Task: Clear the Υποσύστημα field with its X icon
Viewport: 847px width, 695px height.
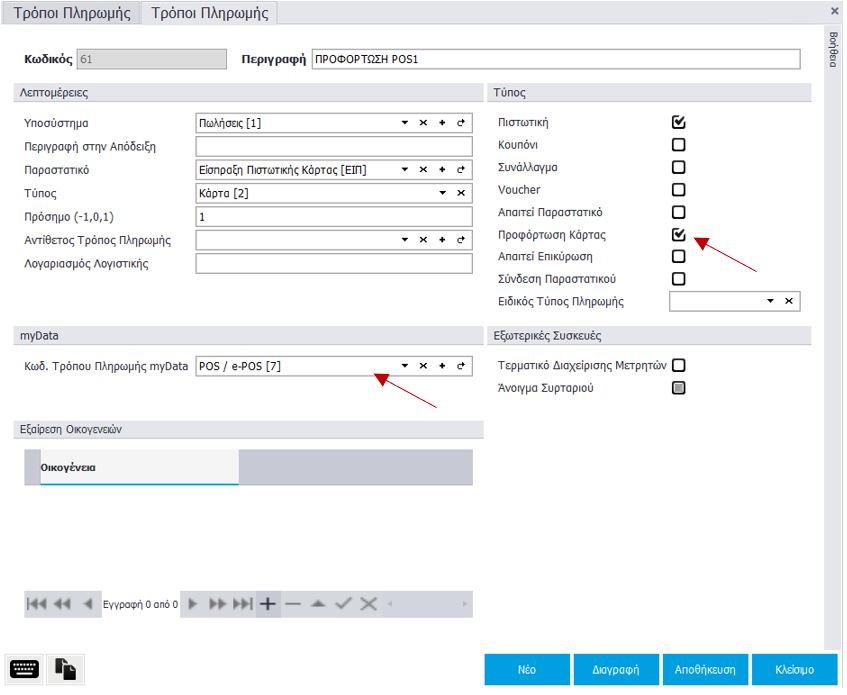Action: tap(423, 123)
